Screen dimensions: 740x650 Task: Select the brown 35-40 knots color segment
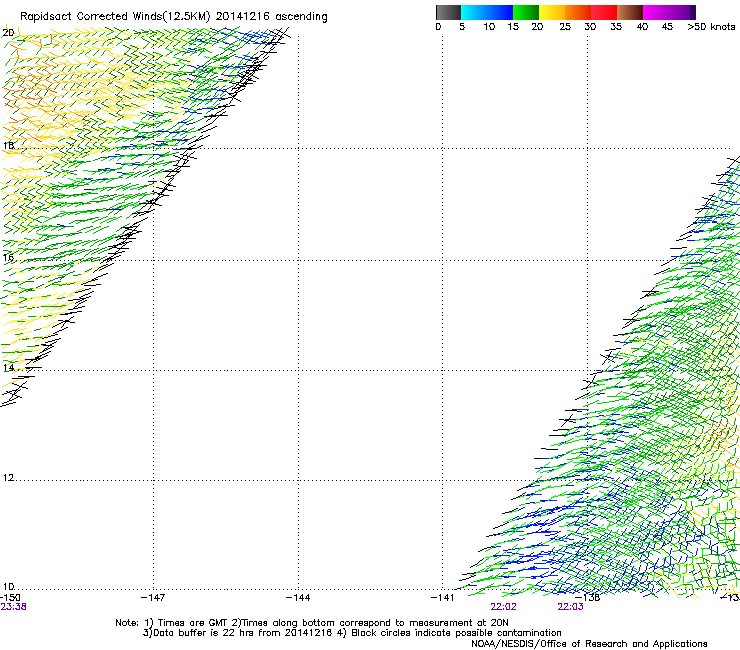pyautogui.click(x=630, y=12)
